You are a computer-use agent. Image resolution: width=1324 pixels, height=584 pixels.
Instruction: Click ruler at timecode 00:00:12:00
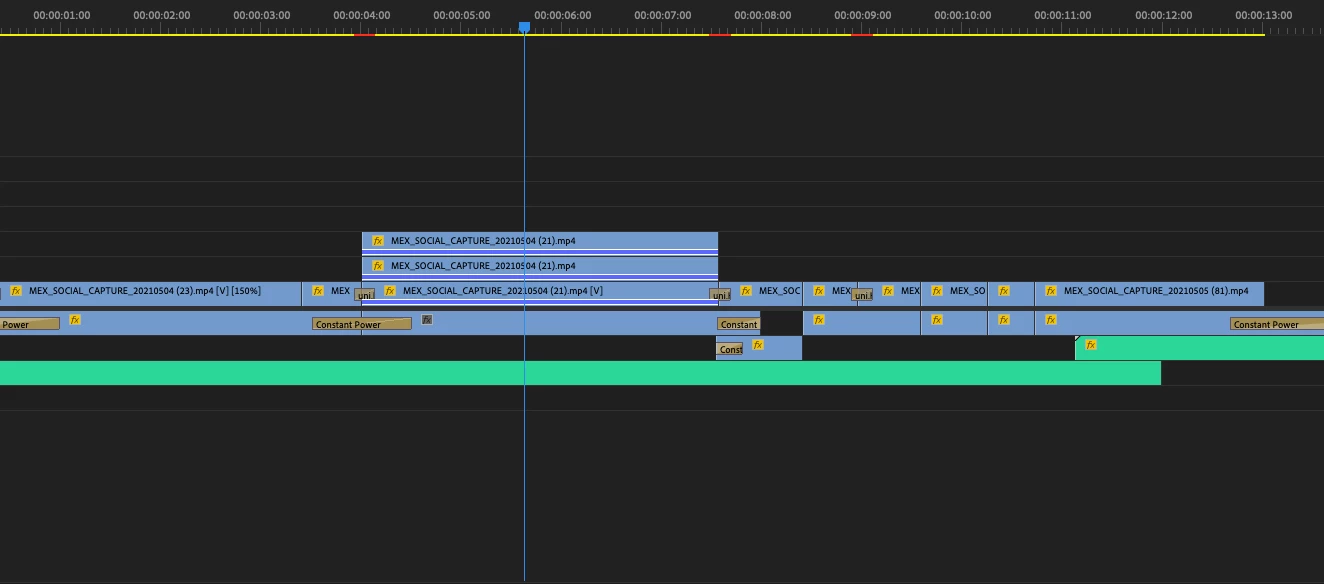1163,15
